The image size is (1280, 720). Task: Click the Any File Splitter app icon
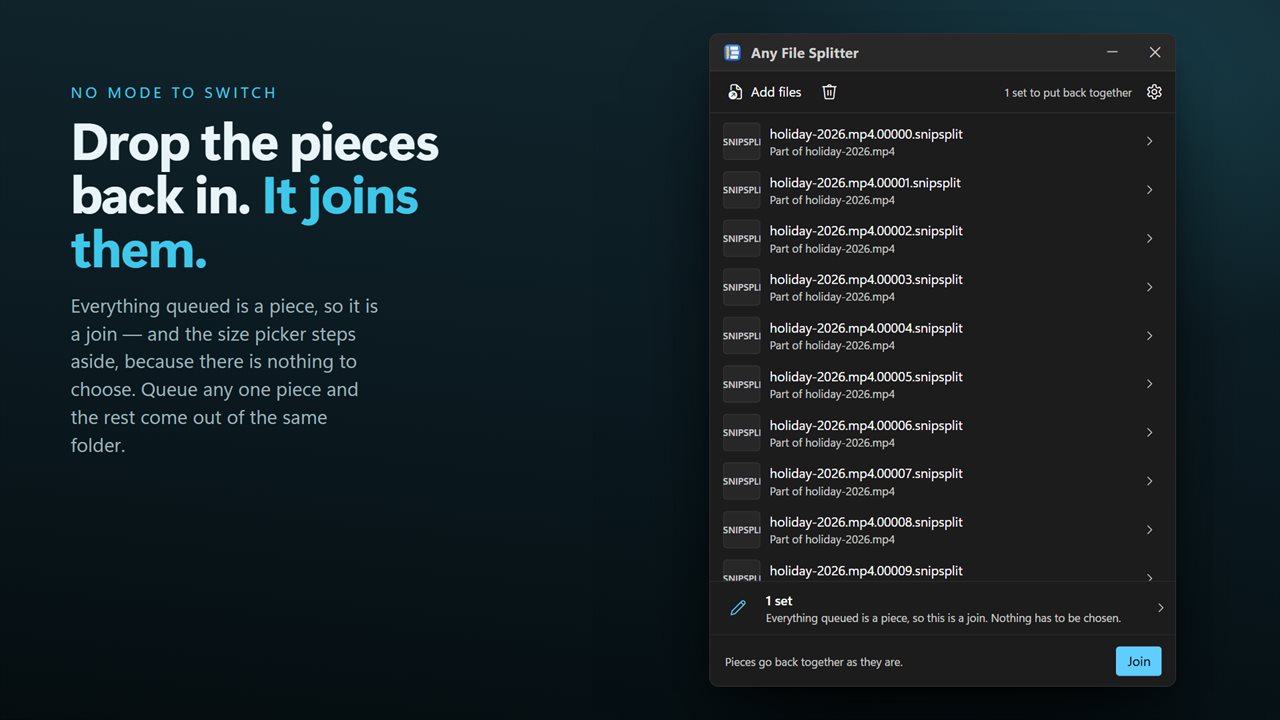pyautogui.click(x=732, y=53)
